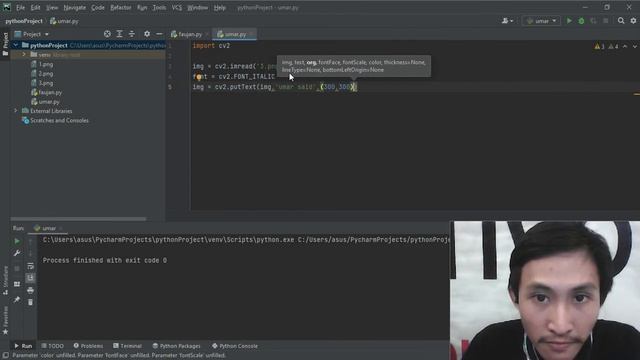The image size is (640, 360).
Task: Toggle soft-wrap in the Run console
Action: [x=30, y=266]
